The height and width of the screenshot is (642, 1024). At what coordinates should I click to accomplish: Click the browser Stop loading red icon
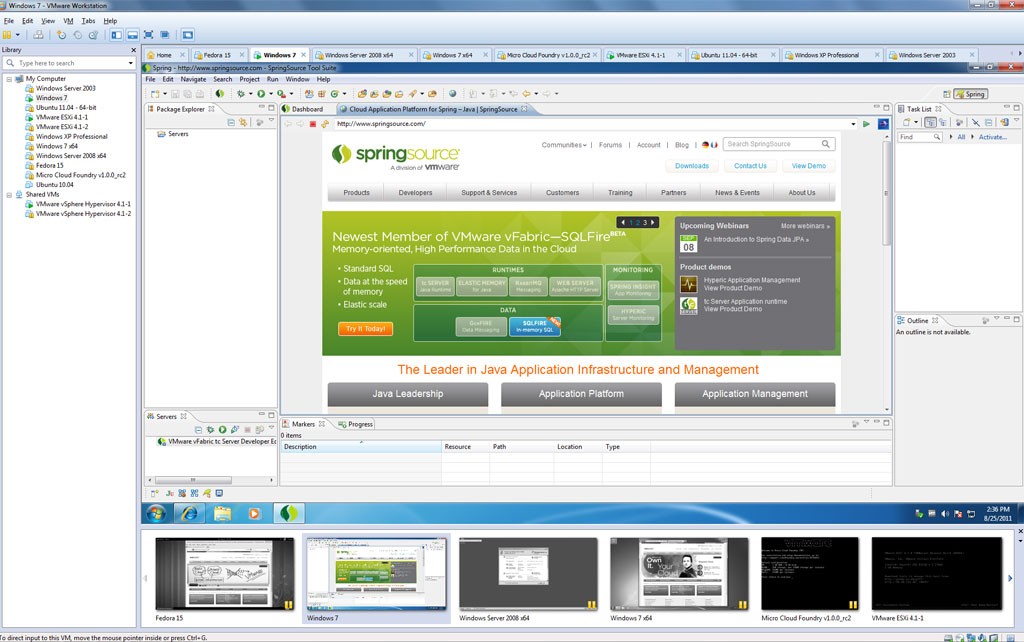(313, 124)
